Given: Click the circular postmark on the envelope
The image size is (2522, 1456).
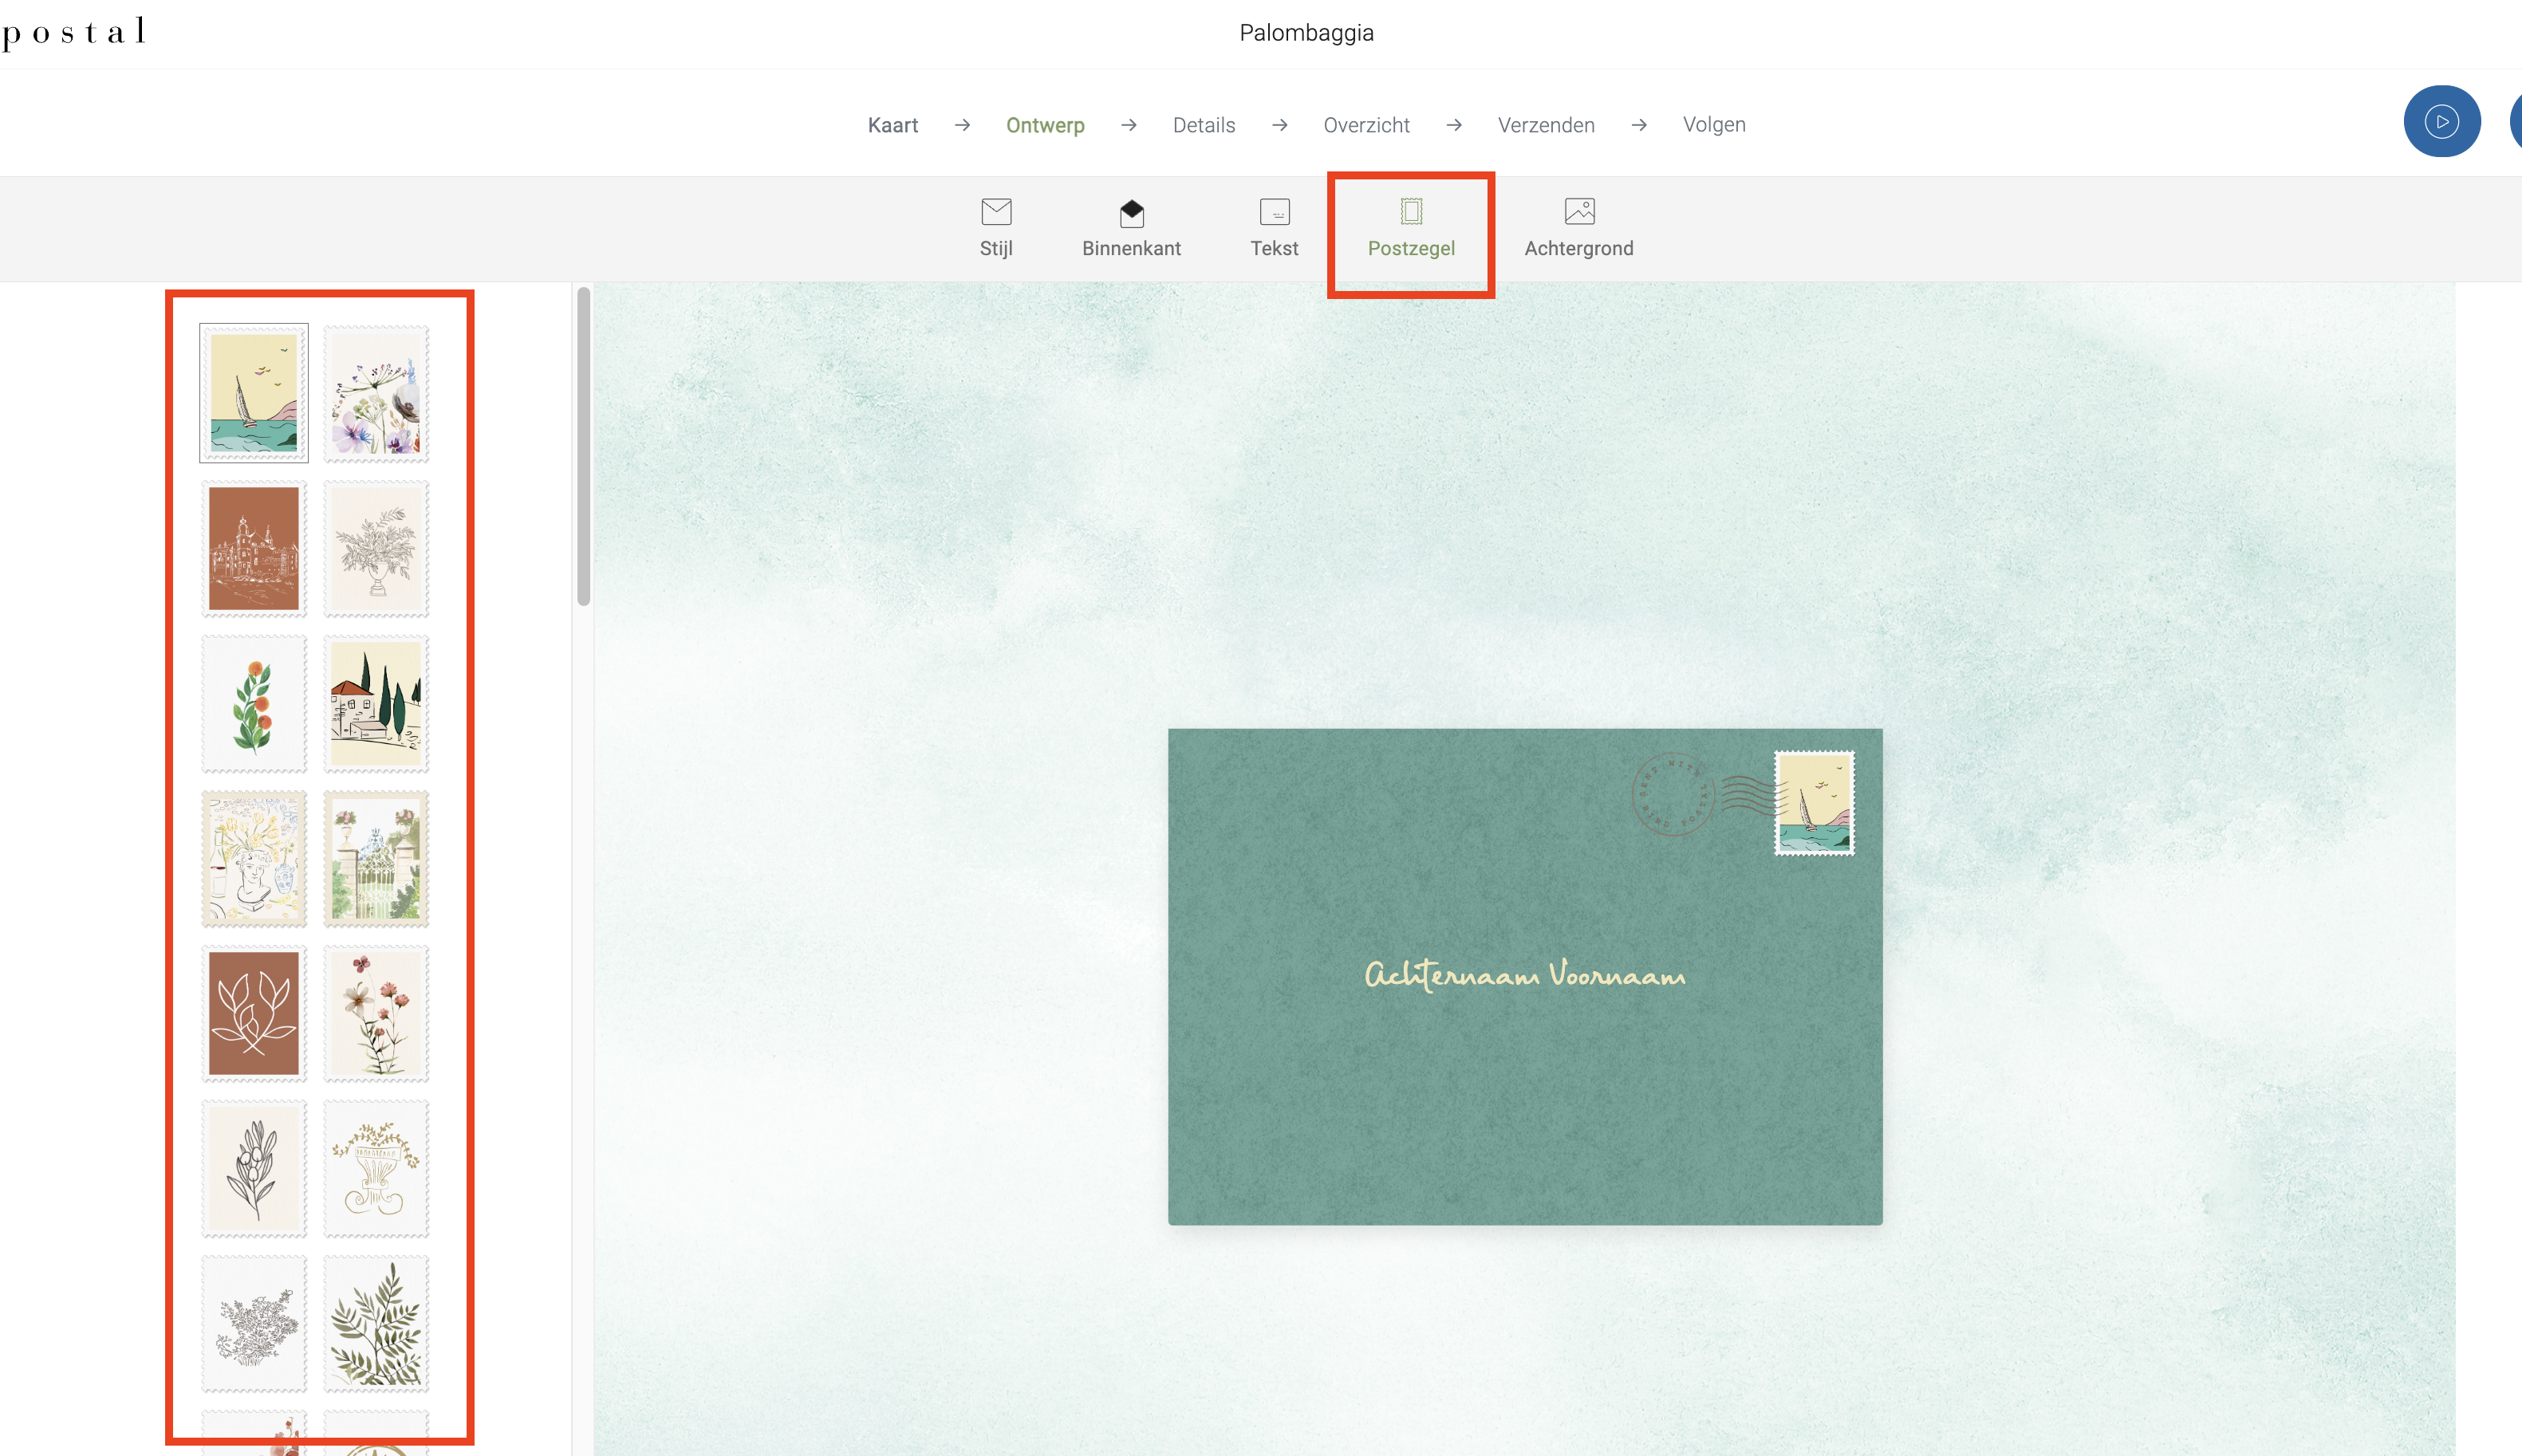Looking at the screenshot, I should (x=1674, y=794).
